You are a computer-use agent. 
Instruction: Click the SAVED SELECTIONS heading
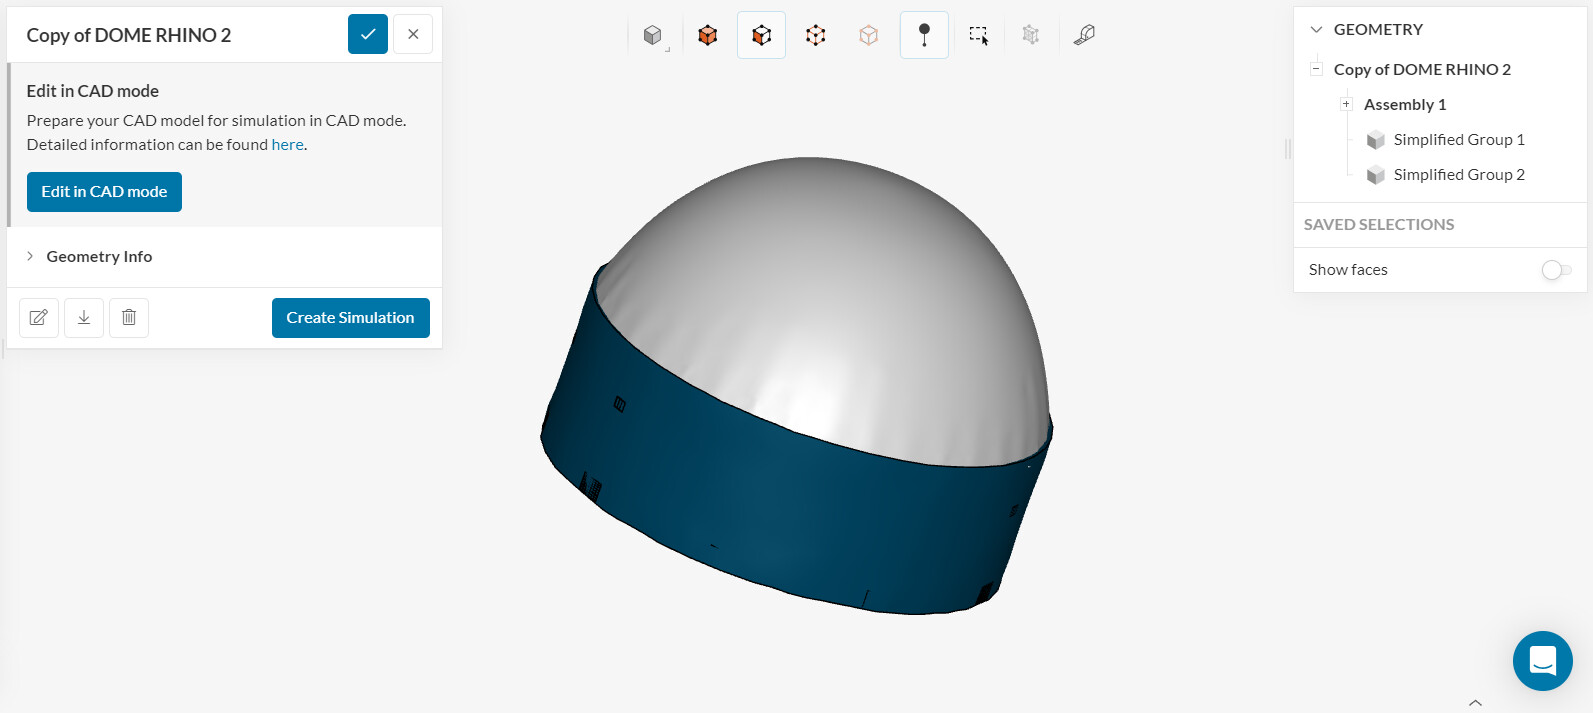click(x=1379, y=225)
